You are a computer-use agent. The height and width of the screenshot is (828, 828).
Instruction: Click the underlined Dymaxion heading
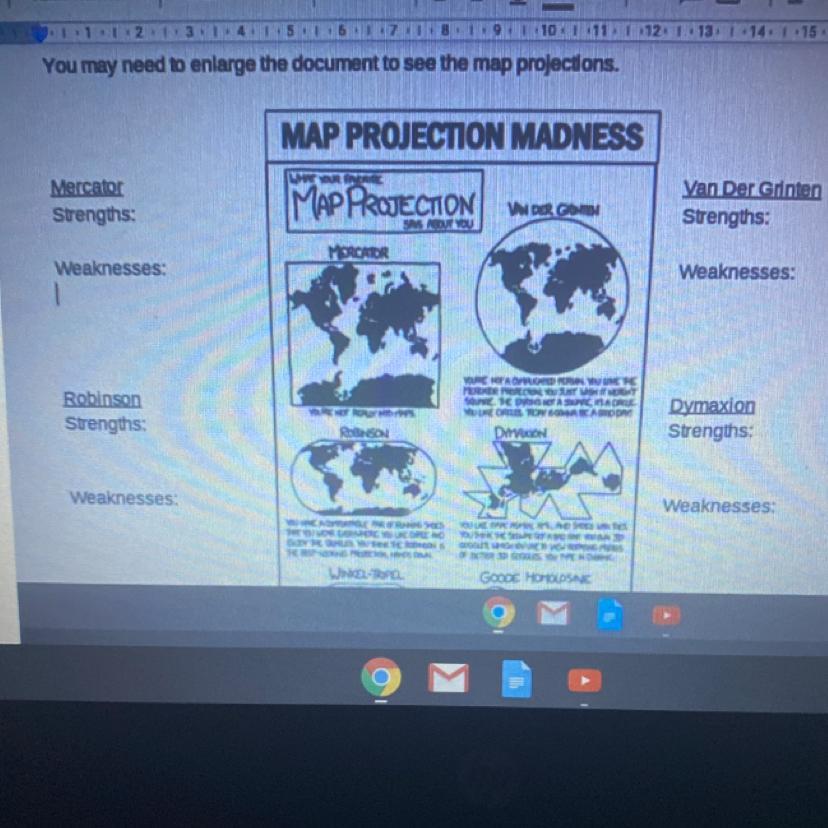(712, 406)
